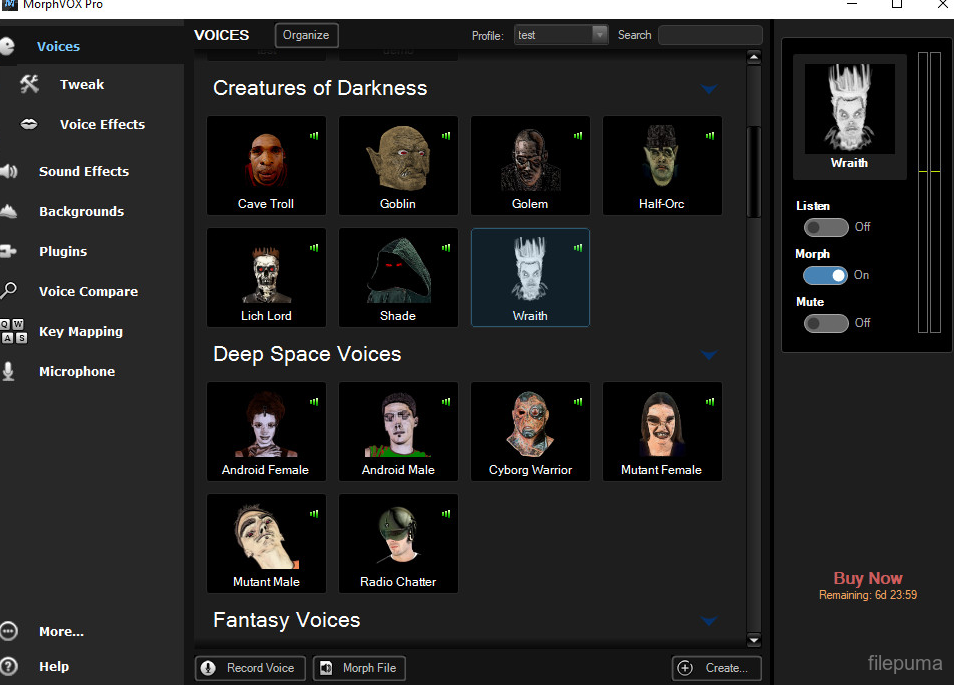Open the Profile dropdown
Screen dimensions: 954x685
point(600,35)
